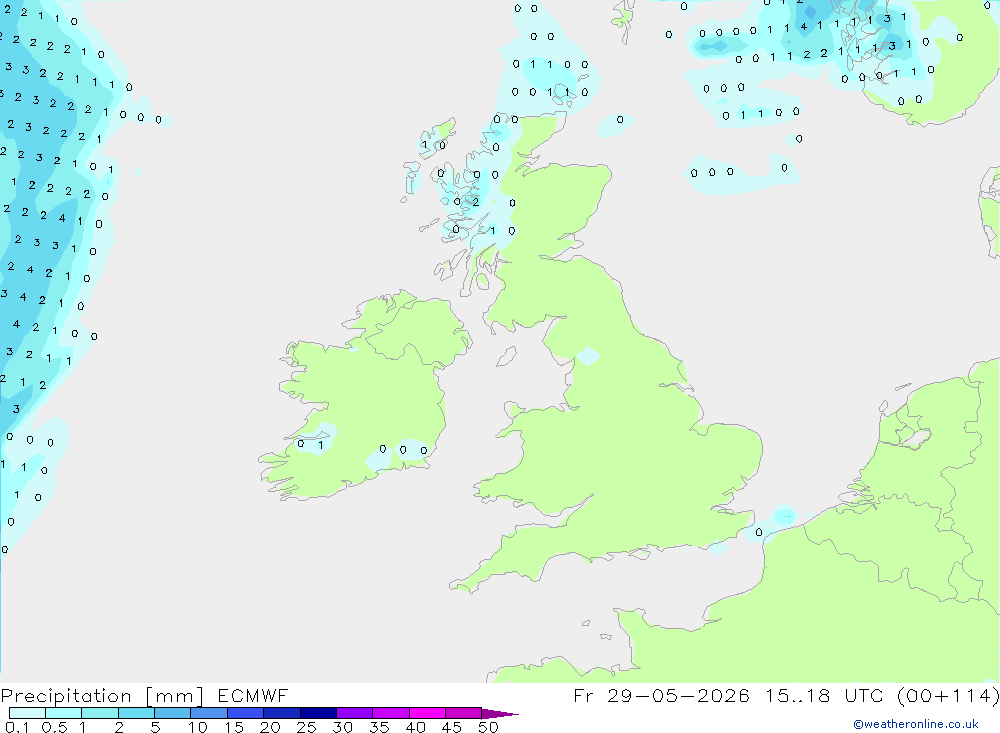Pick the 45–50 mm legend color swatch

[463, 713]
